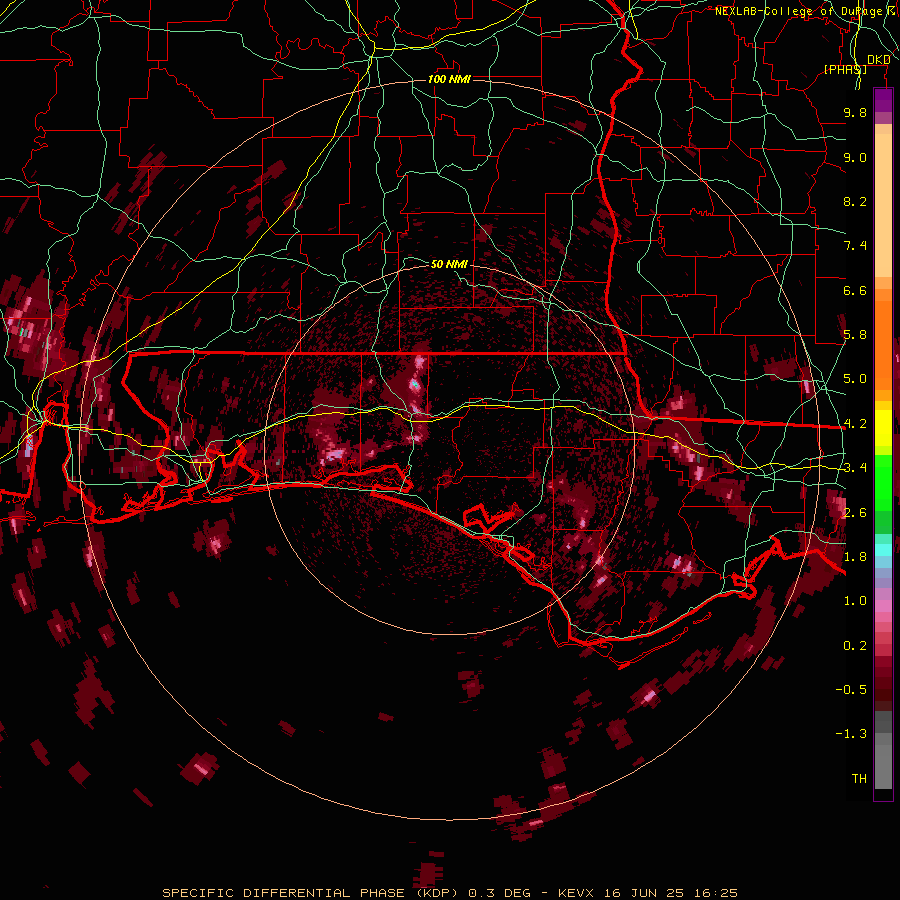This screenshot has height=900, width=900.
Task: Pick the yellow band on the color scale
Action: coord(883,428)
